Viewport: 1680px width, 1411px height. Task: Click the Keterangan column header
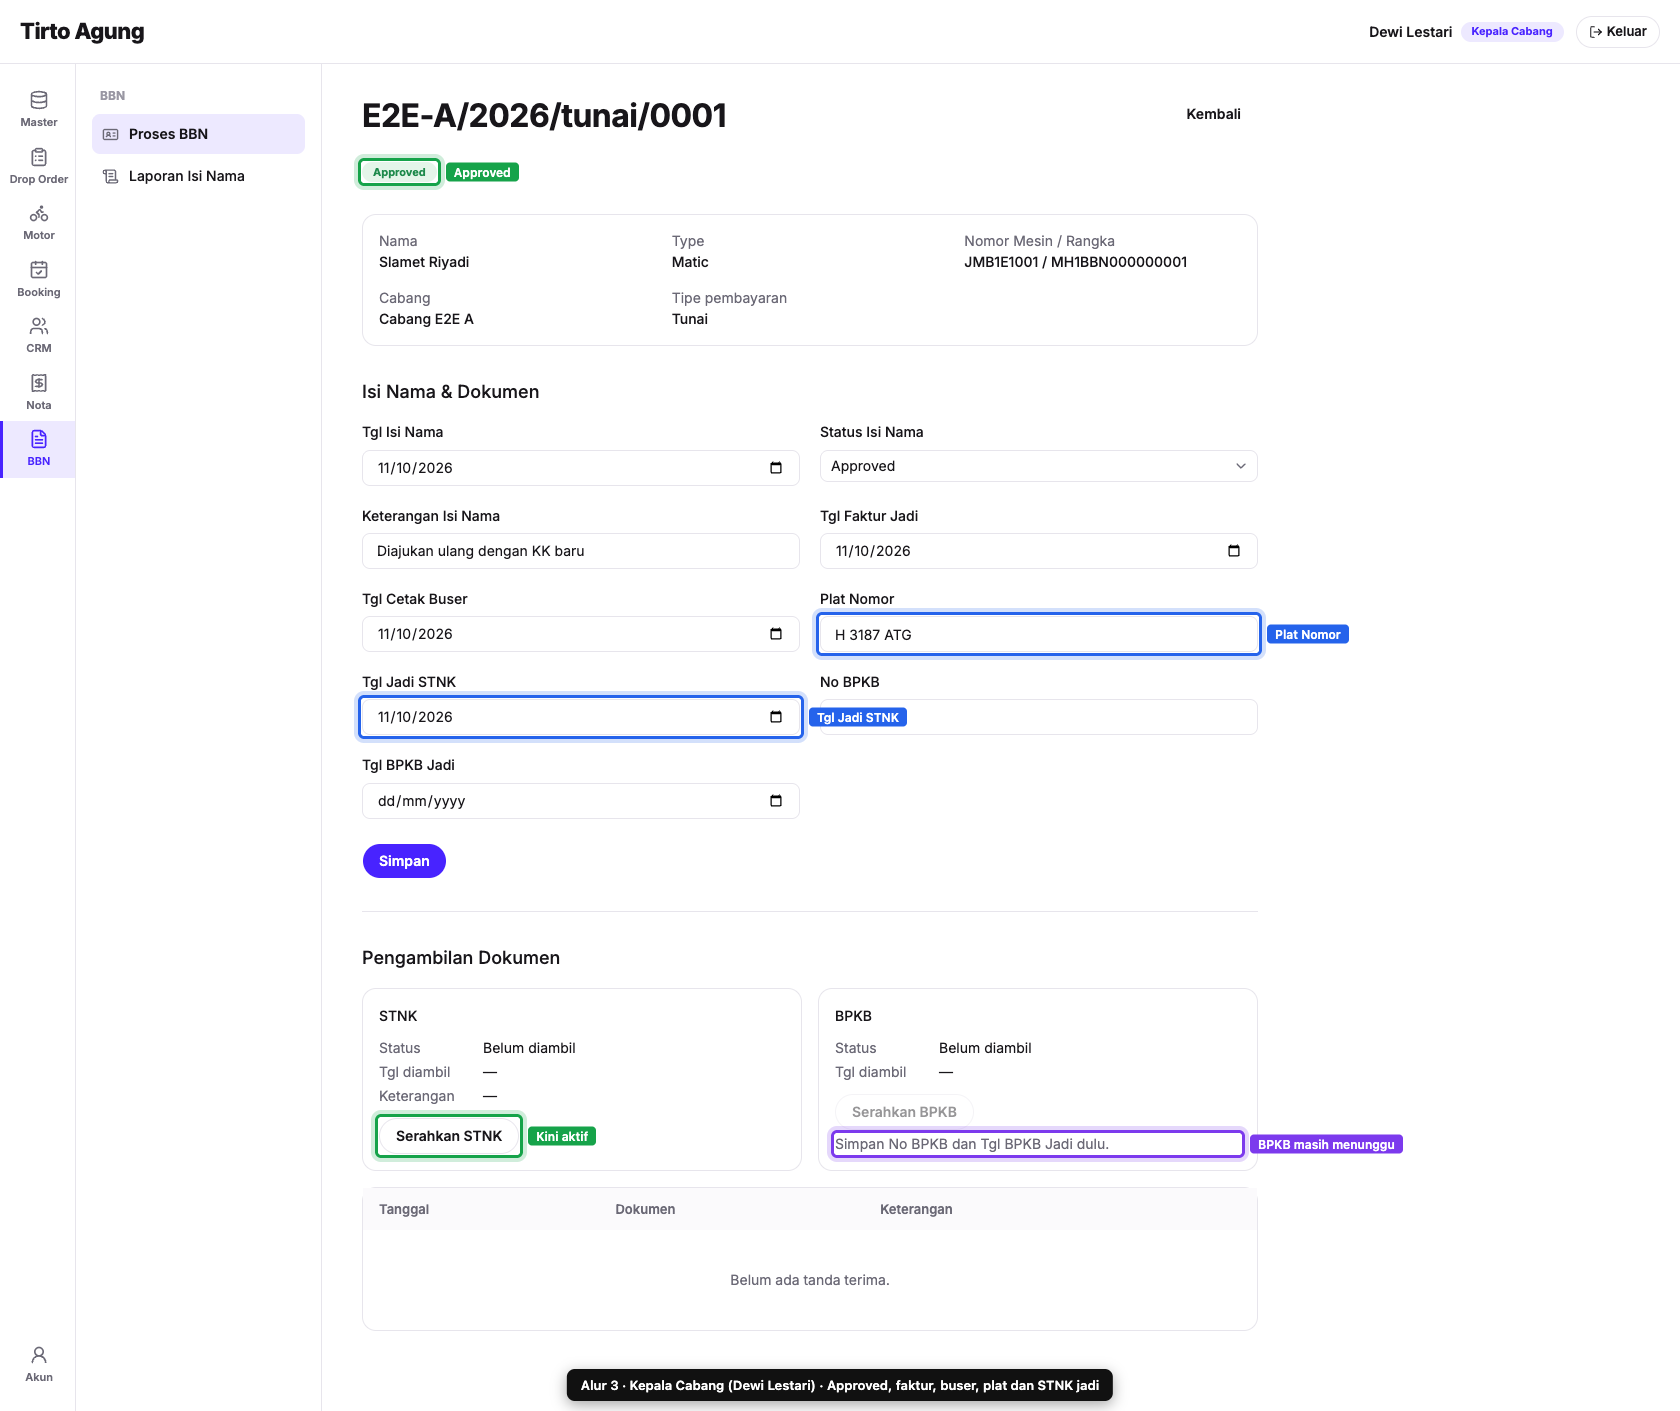pyautogui.click(x=916, y=1209)
